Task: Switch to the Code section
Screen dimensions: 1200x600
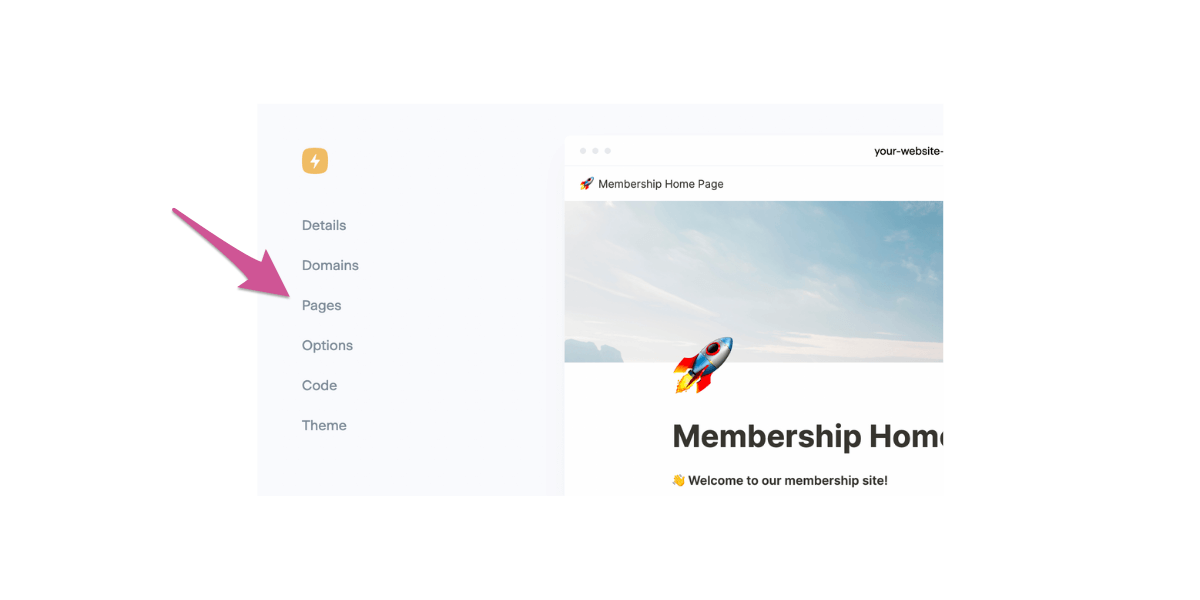Action: (x=319, y=385)
